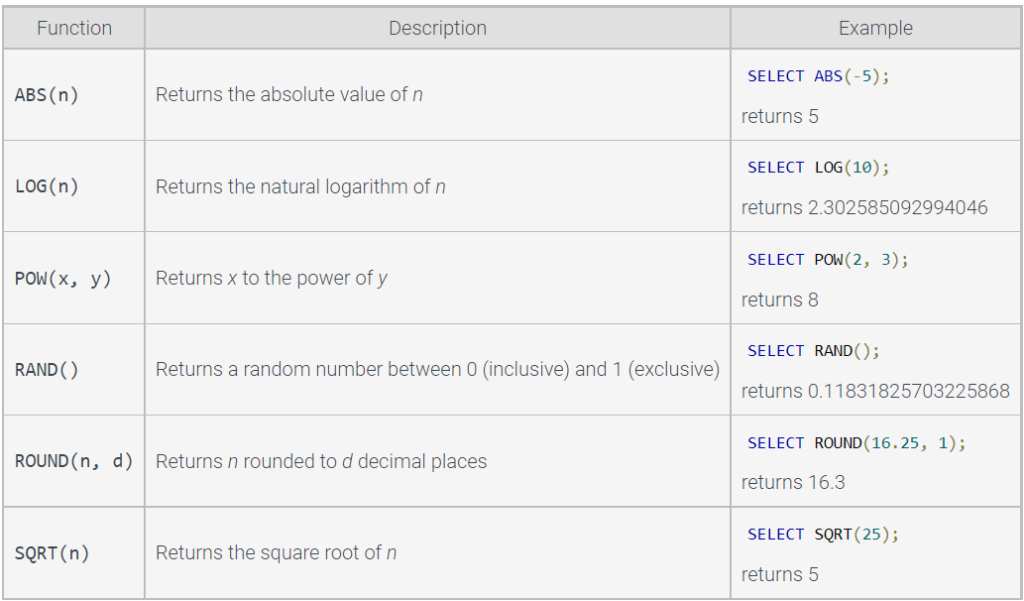1024x601 pixels.
Task: Select the RAND() function cell
Action: 74,370
